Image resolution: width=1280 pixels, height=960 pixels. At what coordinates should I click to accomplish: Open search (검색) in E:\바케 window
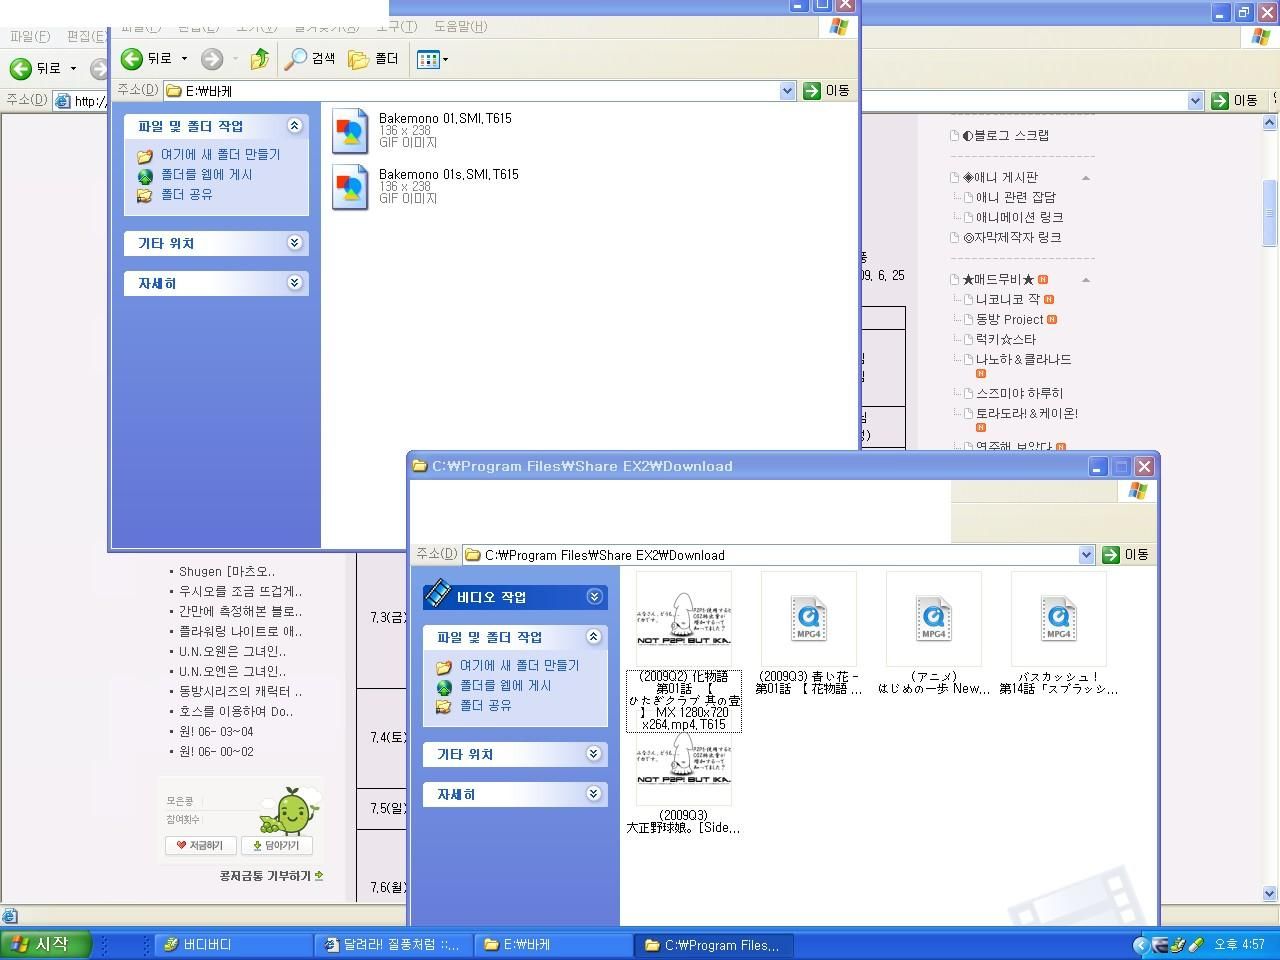[310, 59]
